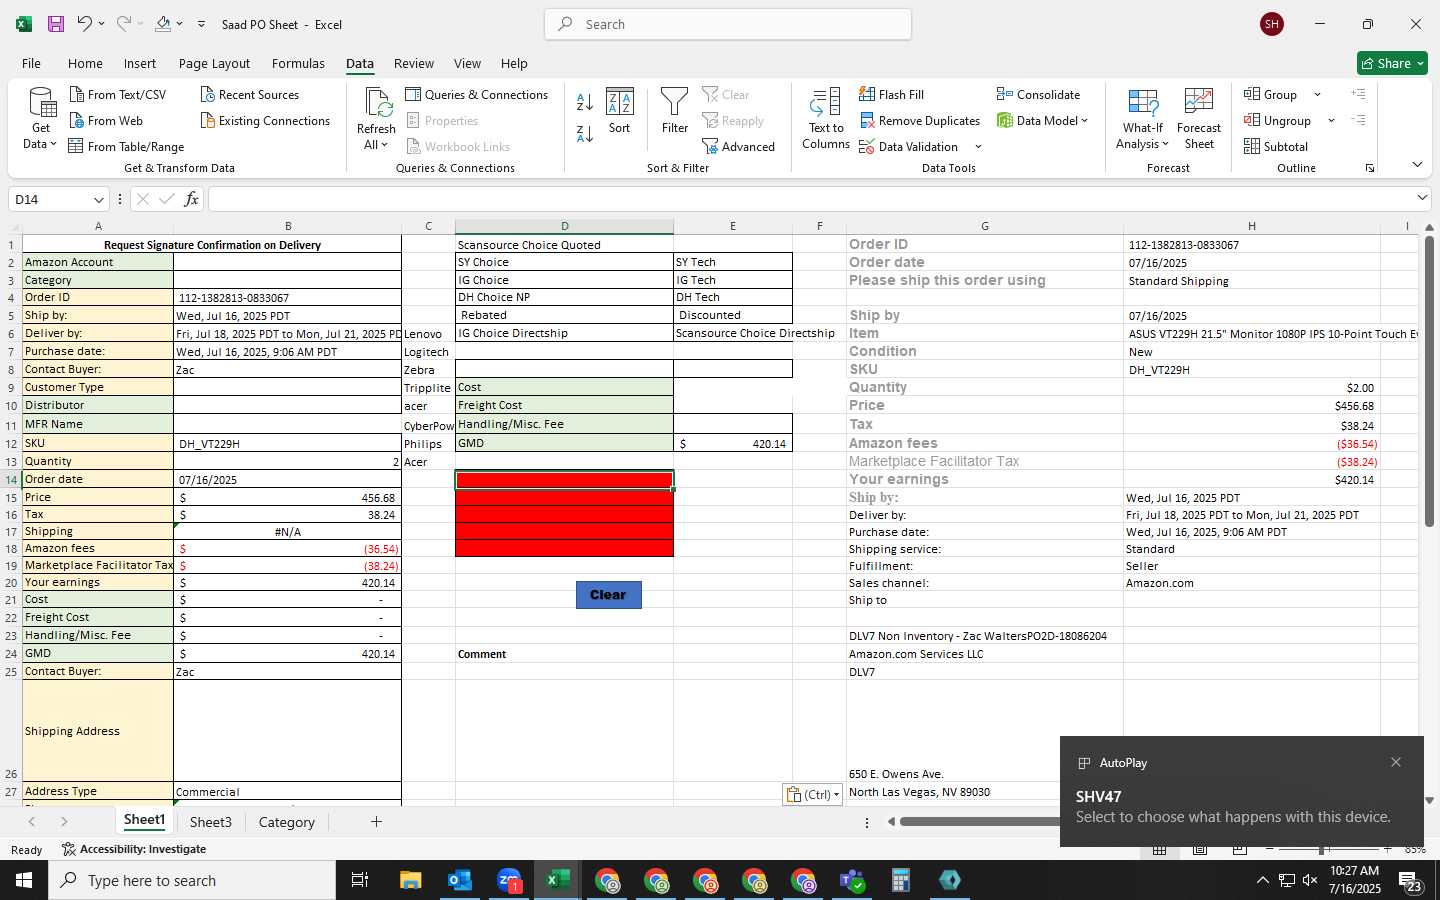
Task: Open the File tab
Action: (x=31, y=63)
